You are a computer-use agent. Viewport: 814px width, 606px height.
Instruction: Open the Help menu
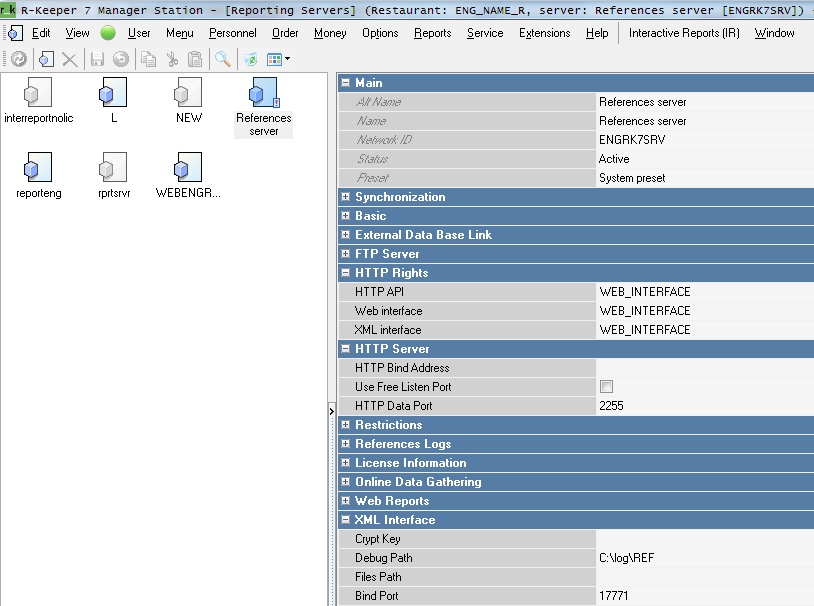coord(597,33)
